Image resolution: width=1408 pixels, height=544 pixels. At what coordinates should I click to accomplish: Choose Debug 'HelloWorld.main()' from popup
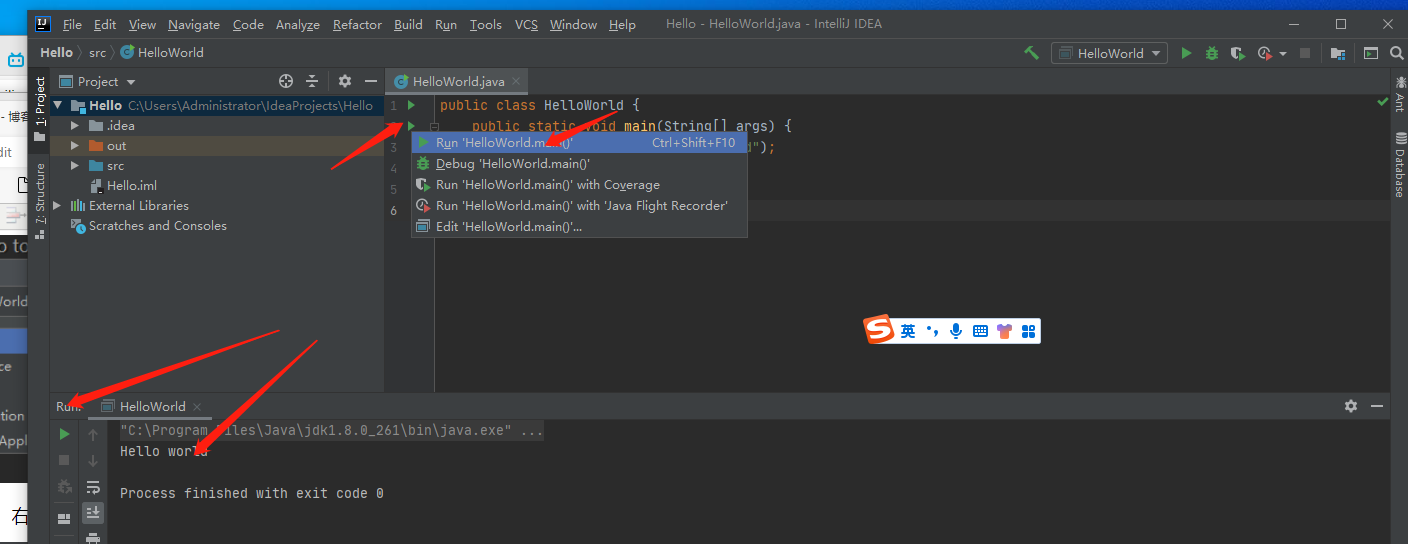pos(579,164)
